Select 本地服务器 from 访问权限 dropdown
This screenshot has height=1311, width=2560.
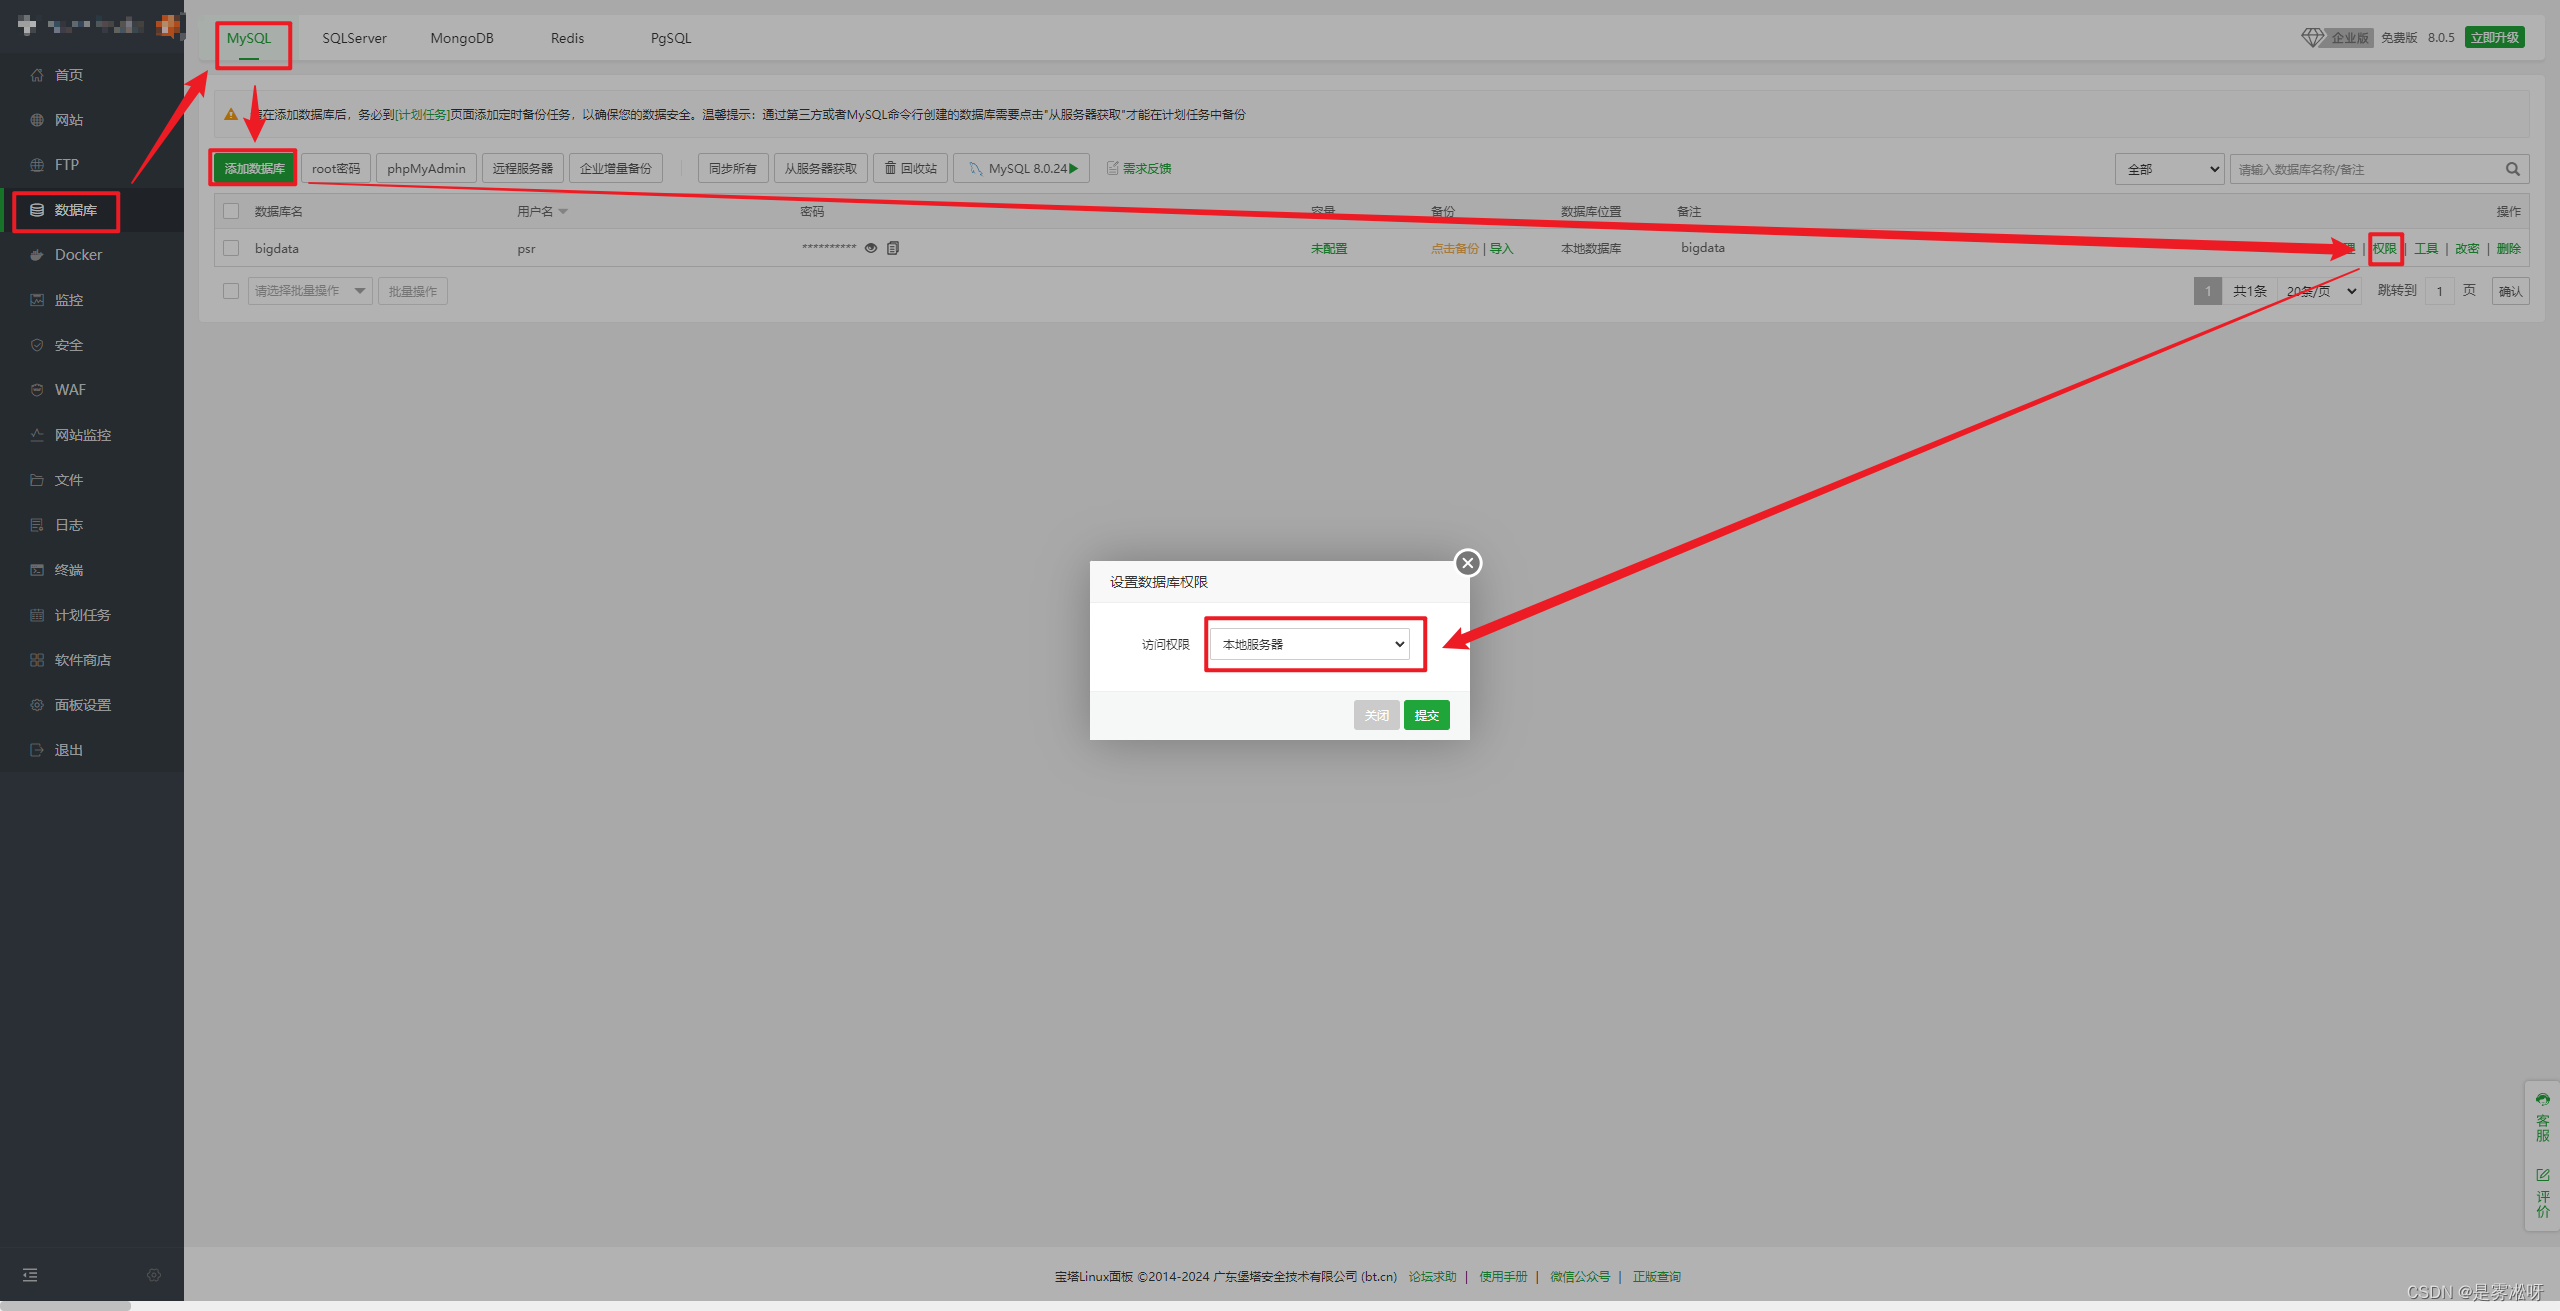pyautogui.click(x=1309, y=642)
